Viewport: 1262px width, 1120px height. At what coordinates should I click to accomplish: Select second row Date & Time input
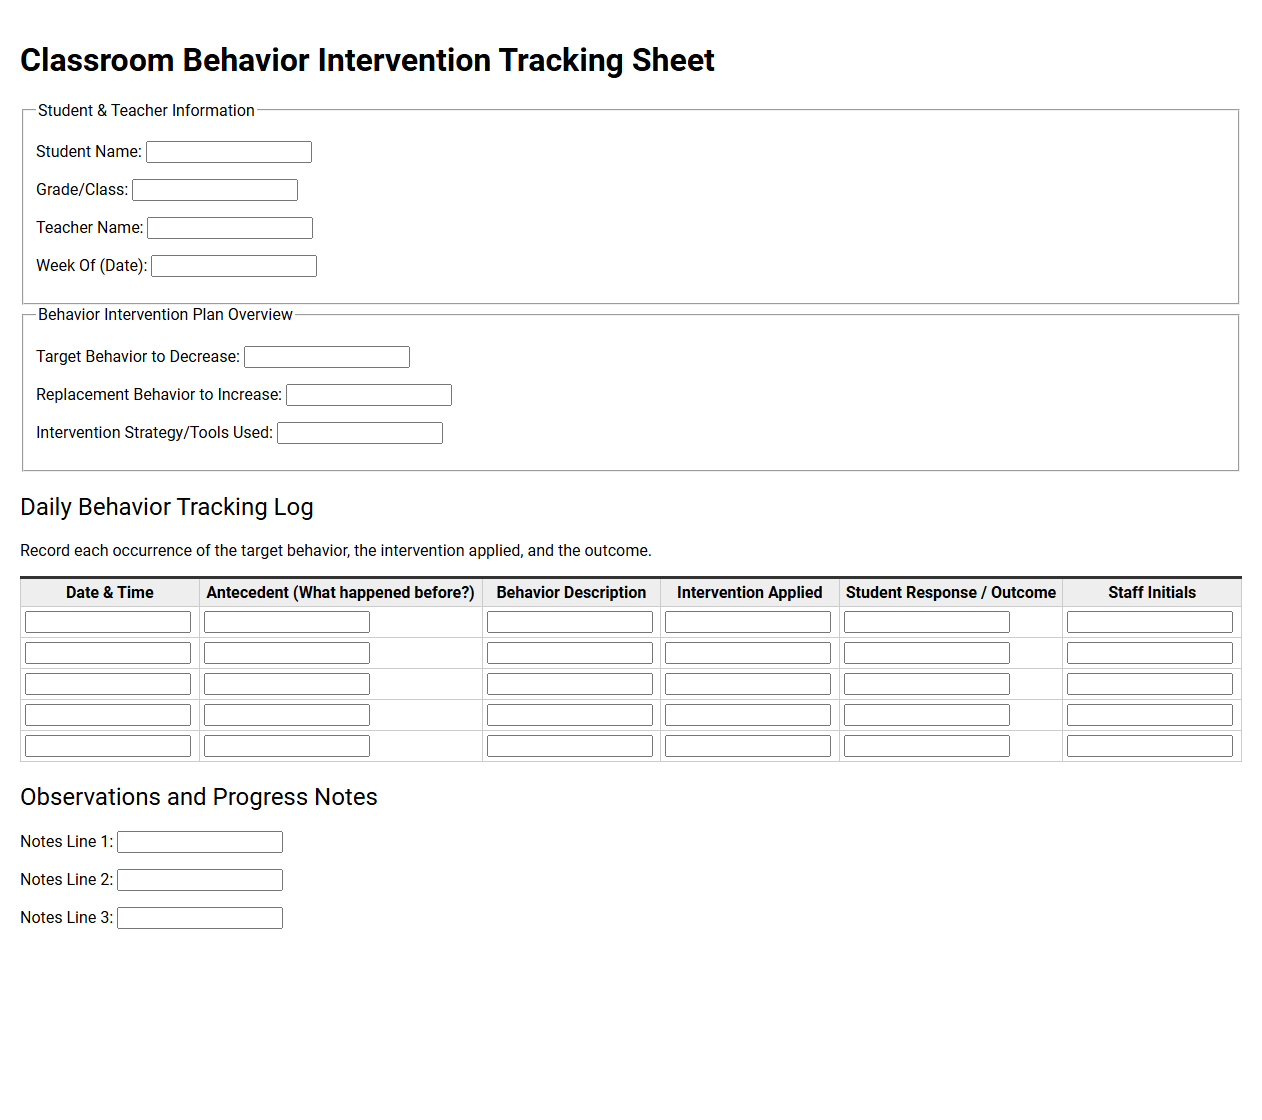pyautogui.click(x=108, y=653)
